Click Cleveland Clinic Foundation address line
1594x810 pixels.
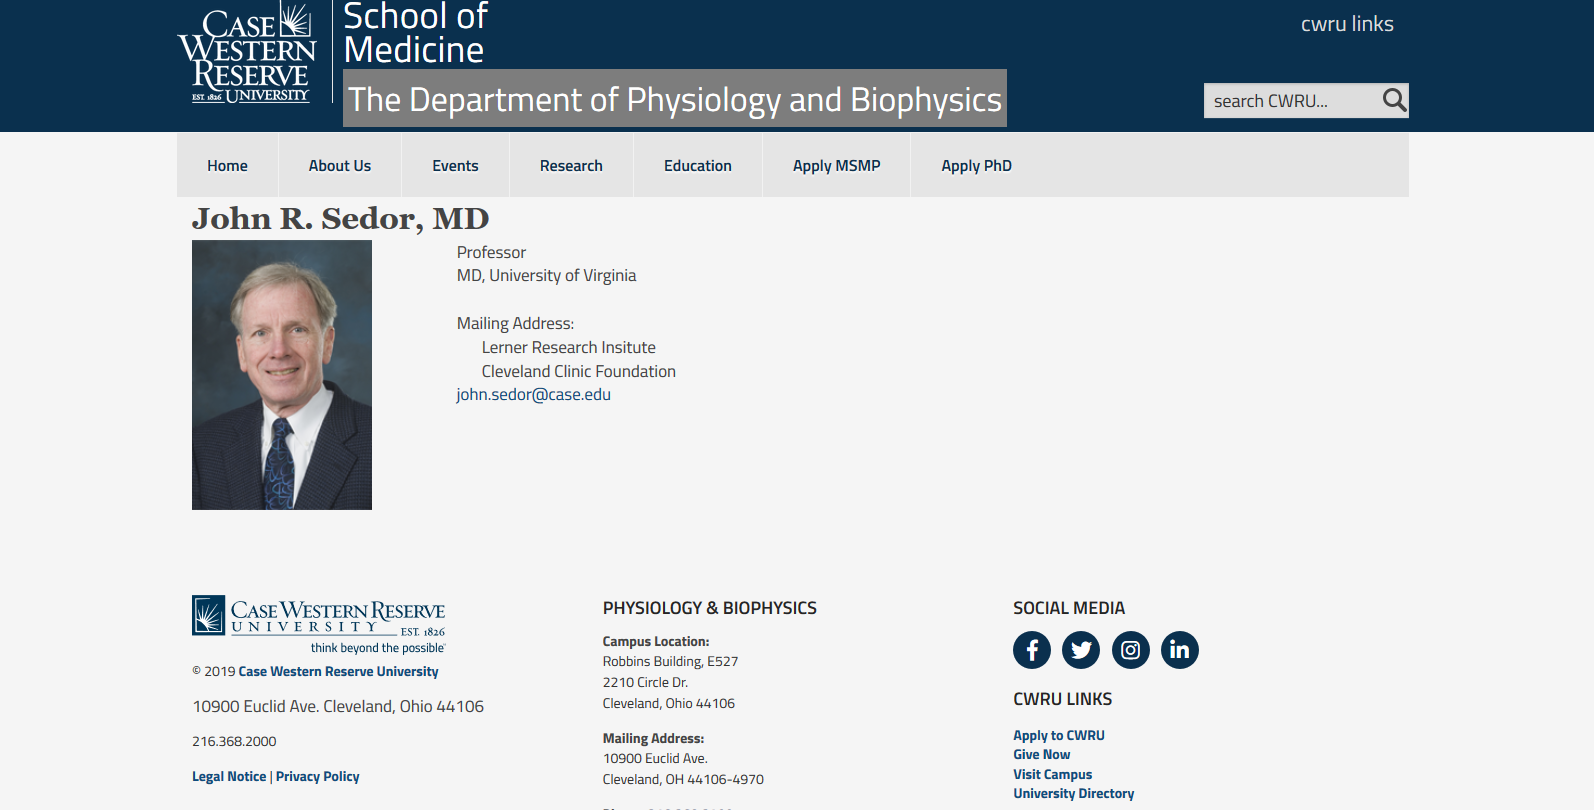[578, 371]
